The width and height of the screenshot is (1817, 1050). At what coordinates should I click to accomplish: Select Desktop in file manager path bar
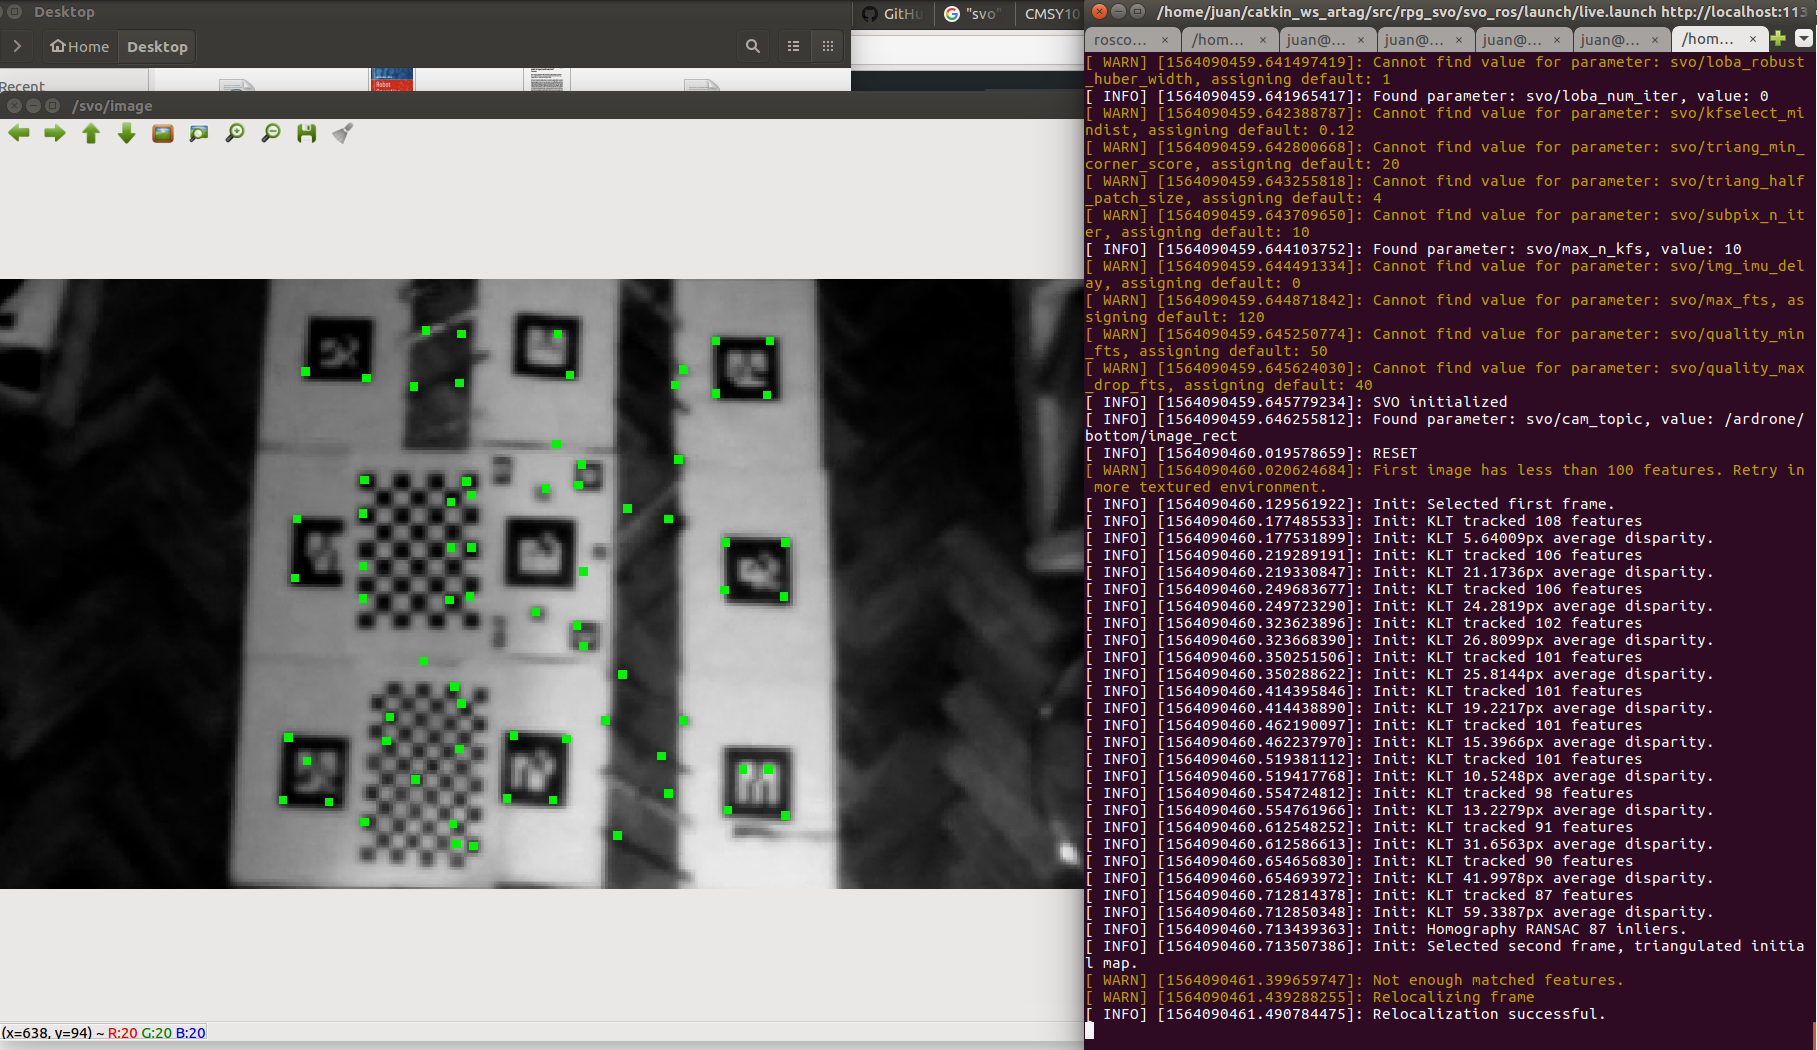[x=157, y=46]
